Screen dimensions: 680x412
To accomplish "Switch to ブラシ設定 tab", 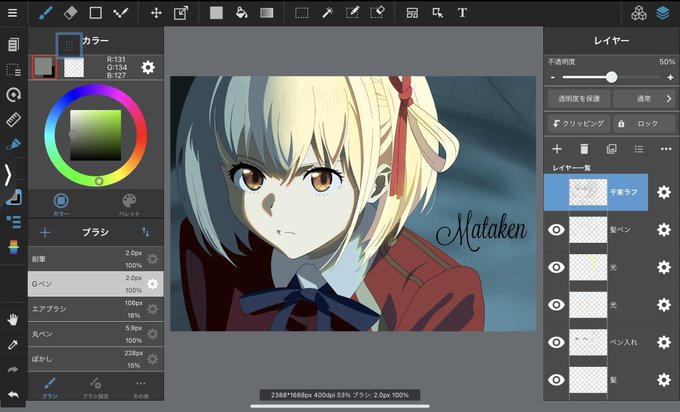I will (x=95, y=388).
